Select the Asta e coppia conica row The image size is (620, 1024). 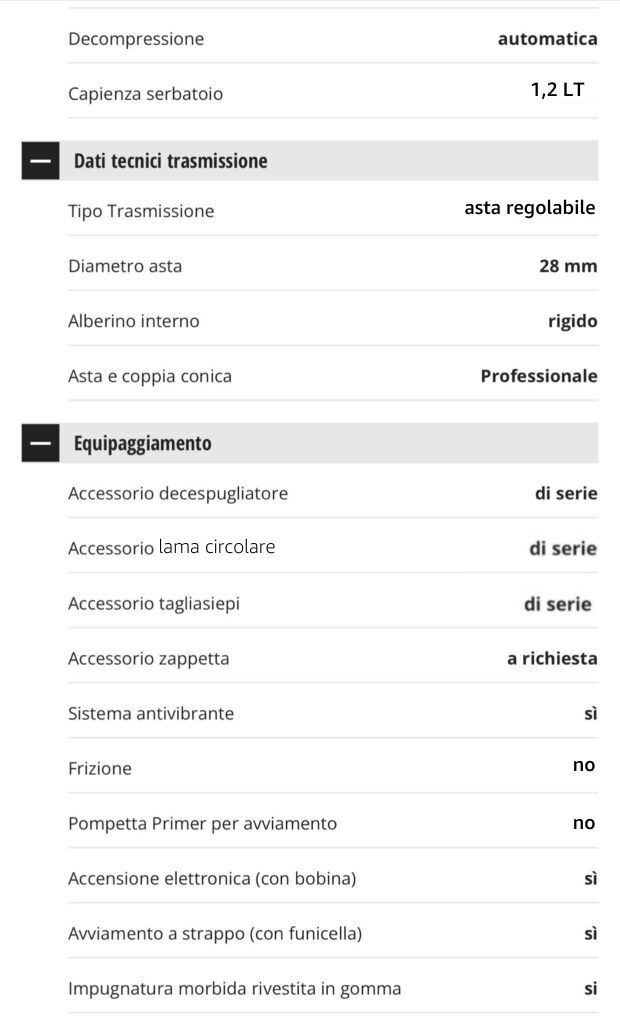(333, 374)
